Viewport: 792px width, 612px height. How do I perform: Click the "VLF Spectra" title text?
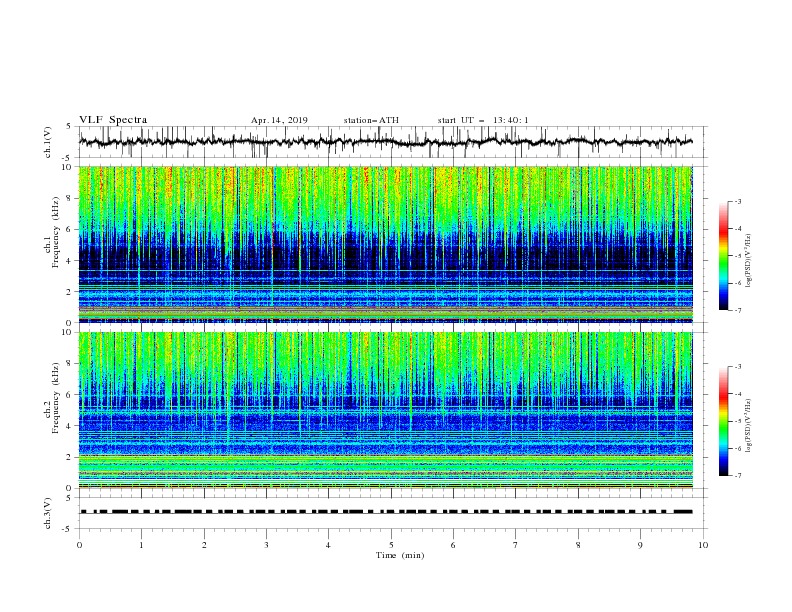[x=113, y=120]
